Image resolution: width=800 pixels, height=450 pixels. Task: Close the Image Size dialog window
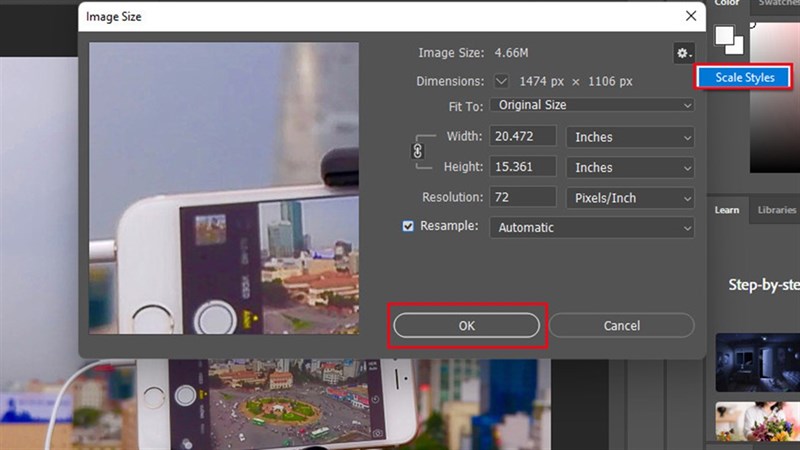click(x=691, y=16)
